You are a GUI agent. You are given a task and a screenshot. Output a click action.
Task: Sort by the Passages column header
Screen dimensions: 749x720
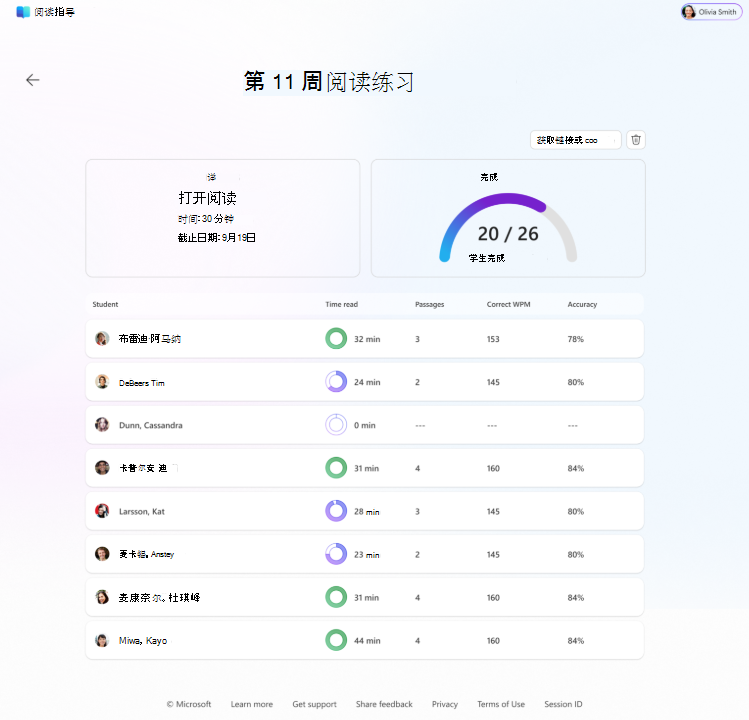click(429, 304)
